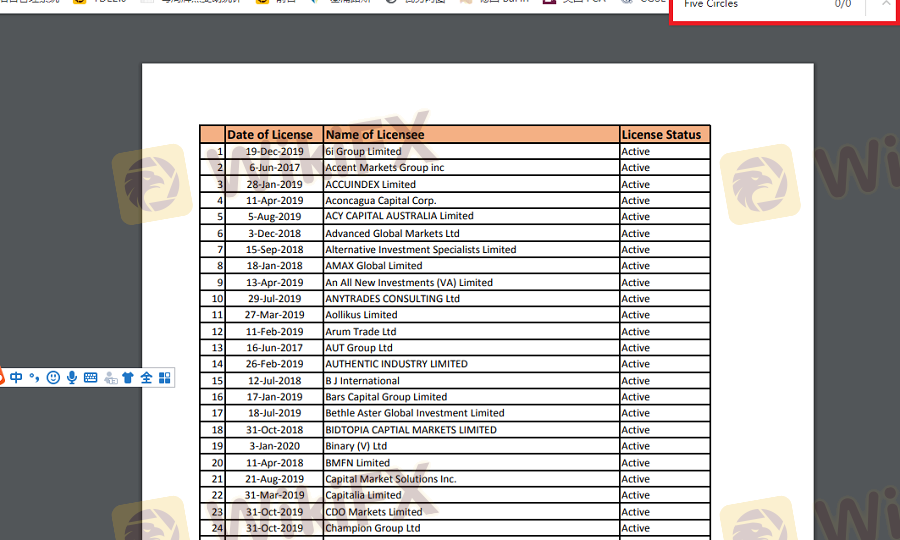Viewport: 900px width, 540px height.
Task: Open the IME toolbox grid icon
Action: coord(165,377)
